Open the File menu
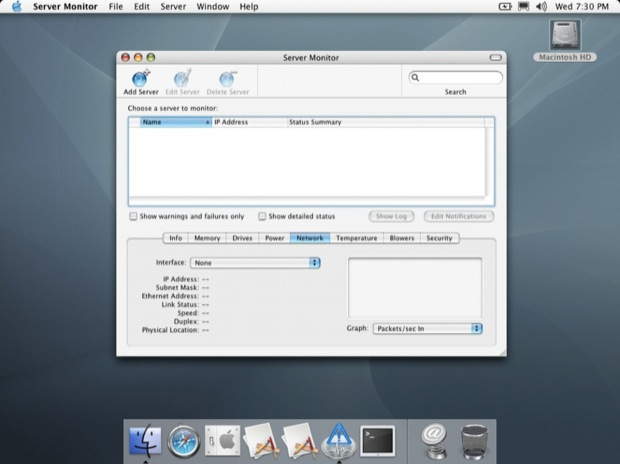This screenshot has height=464, width=620. pos(116,6)
